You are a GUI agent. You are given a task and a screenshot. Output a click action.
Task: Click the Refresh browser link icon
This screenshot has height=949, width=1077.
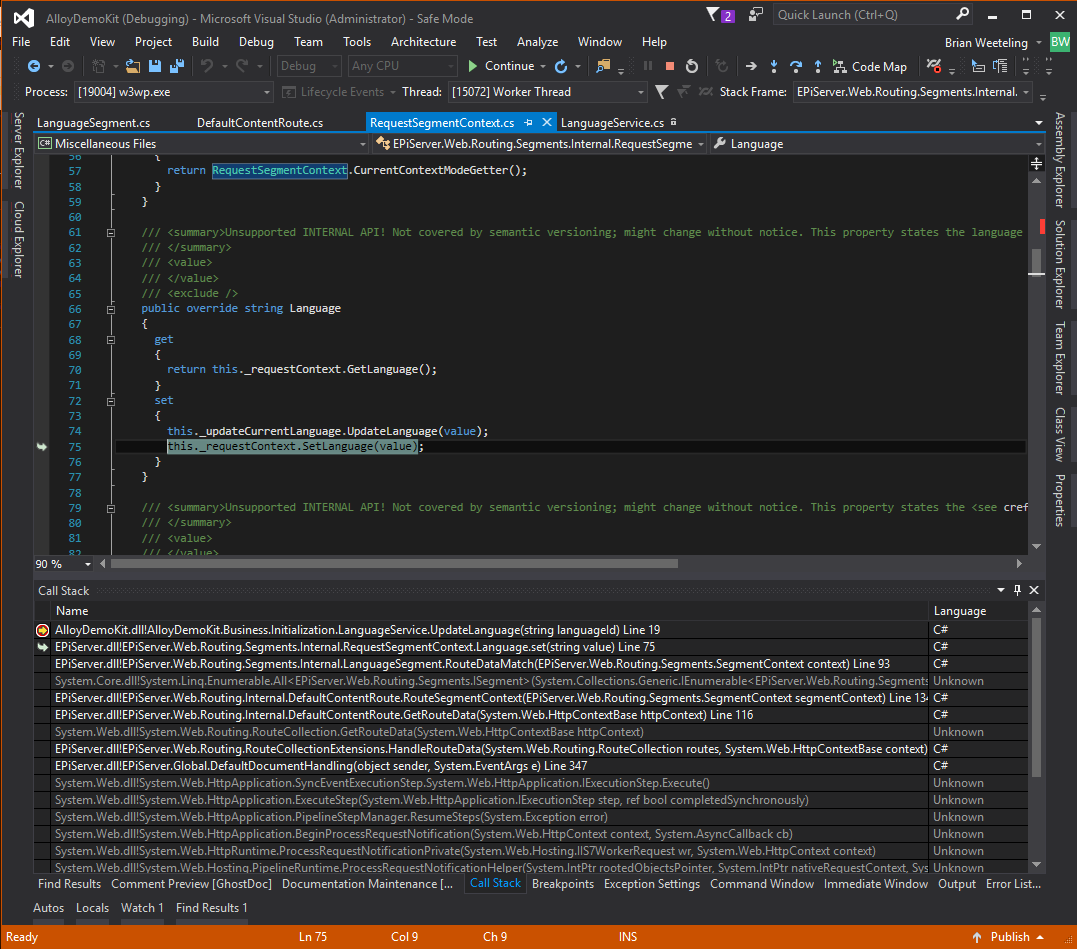(x=561, y=66)
